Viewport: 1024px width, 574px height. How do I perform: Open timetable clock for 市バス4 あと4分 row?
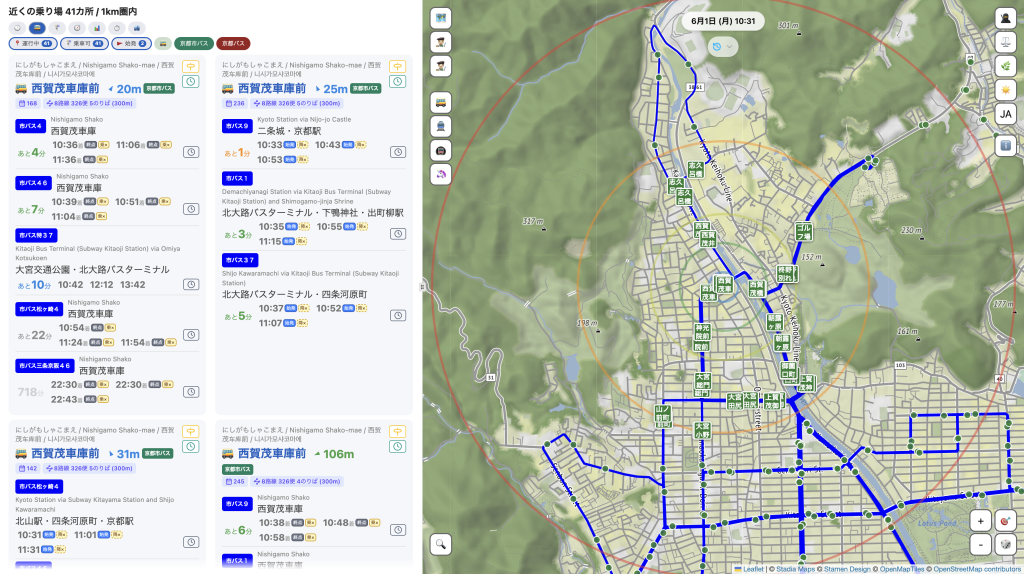click(x=191, y=152)
